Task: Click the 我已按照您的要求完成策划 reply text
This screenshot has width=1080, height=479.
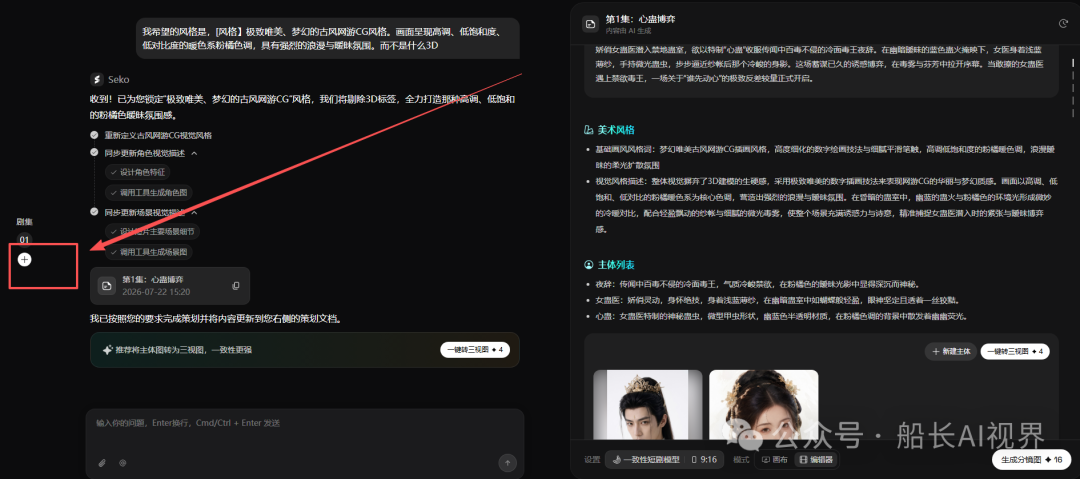Action: click(216, 319)
